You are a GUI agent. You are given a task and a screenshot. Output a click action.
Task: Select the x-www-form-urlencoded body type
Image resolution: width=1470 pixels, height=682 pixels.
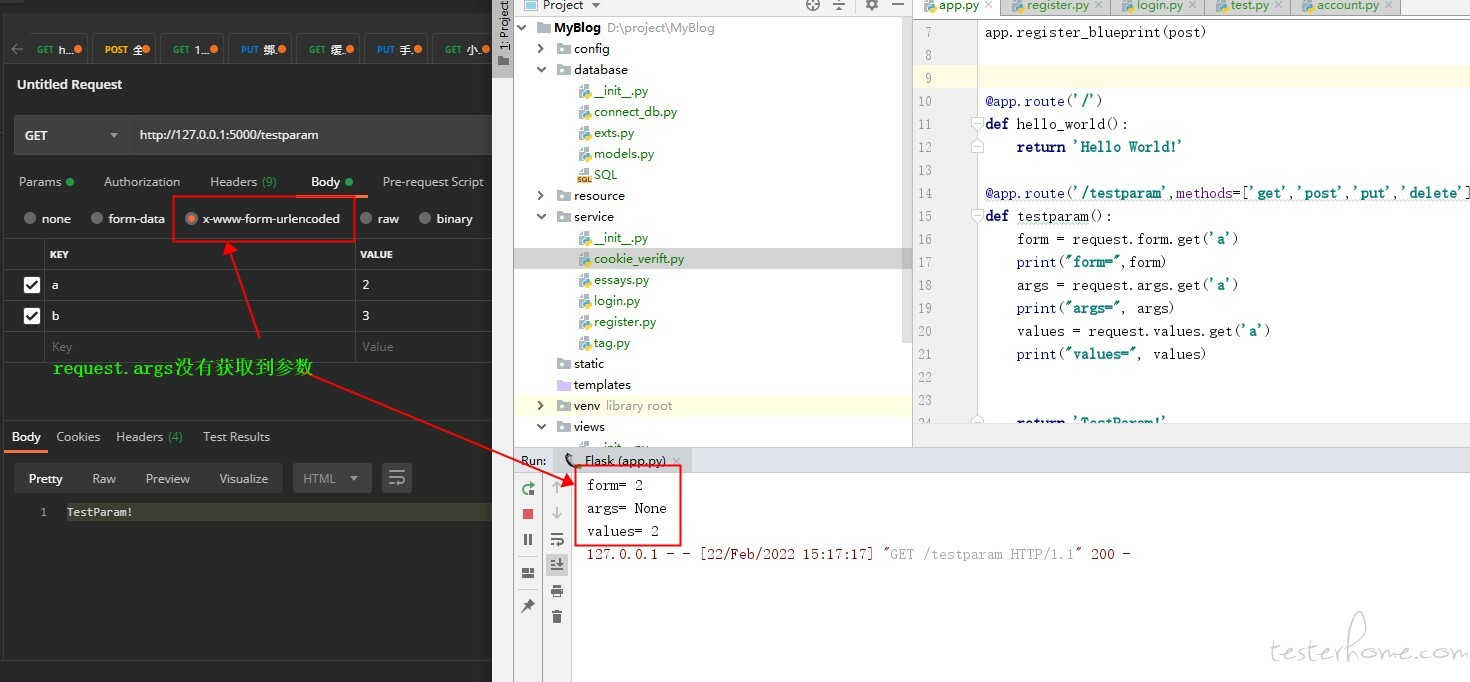click(263, 218)
